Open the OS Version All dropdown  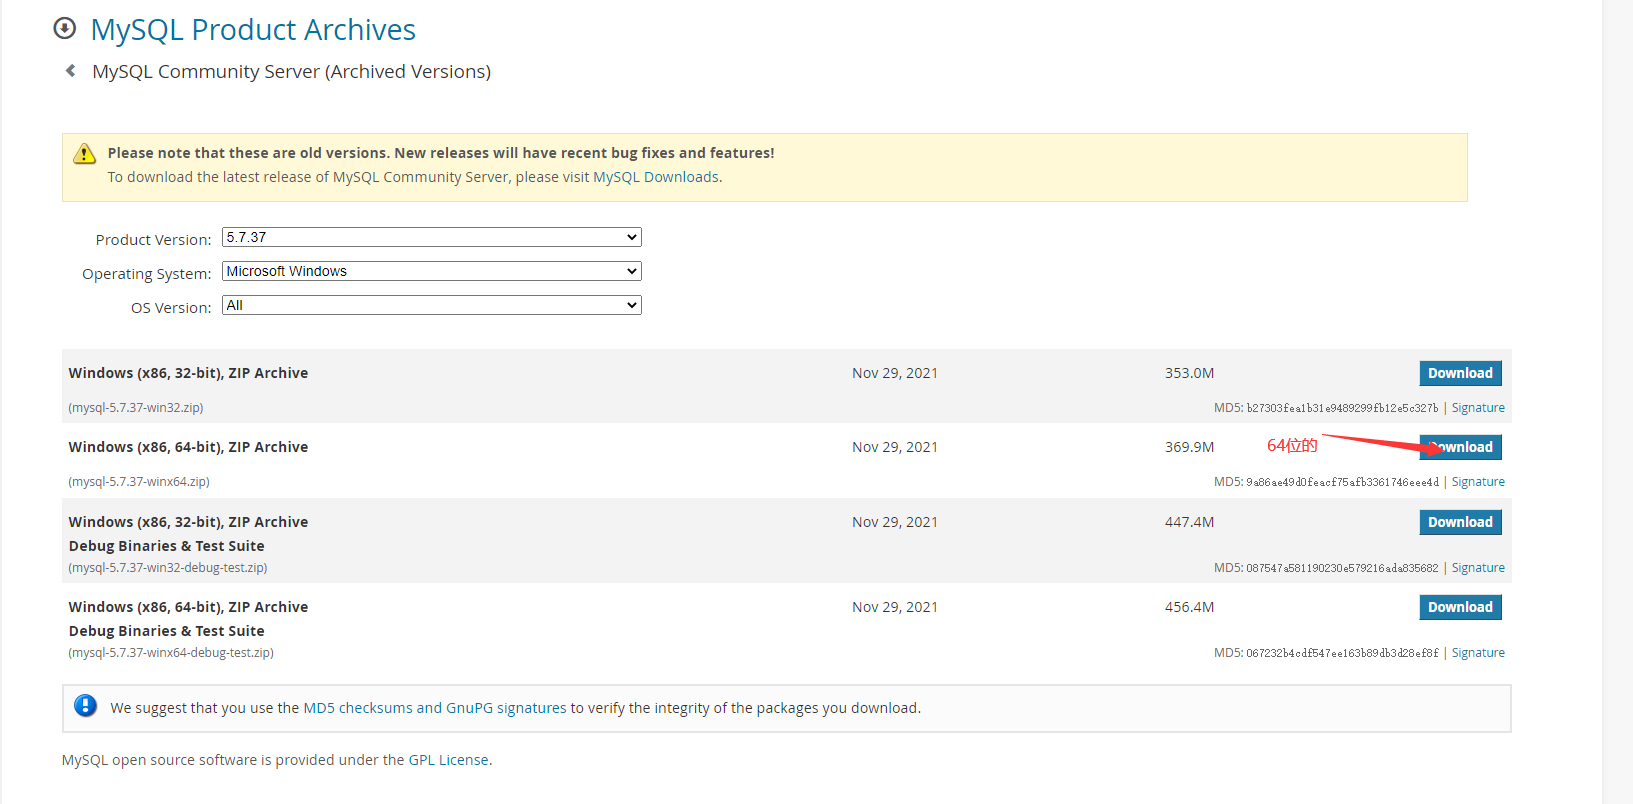431,305
